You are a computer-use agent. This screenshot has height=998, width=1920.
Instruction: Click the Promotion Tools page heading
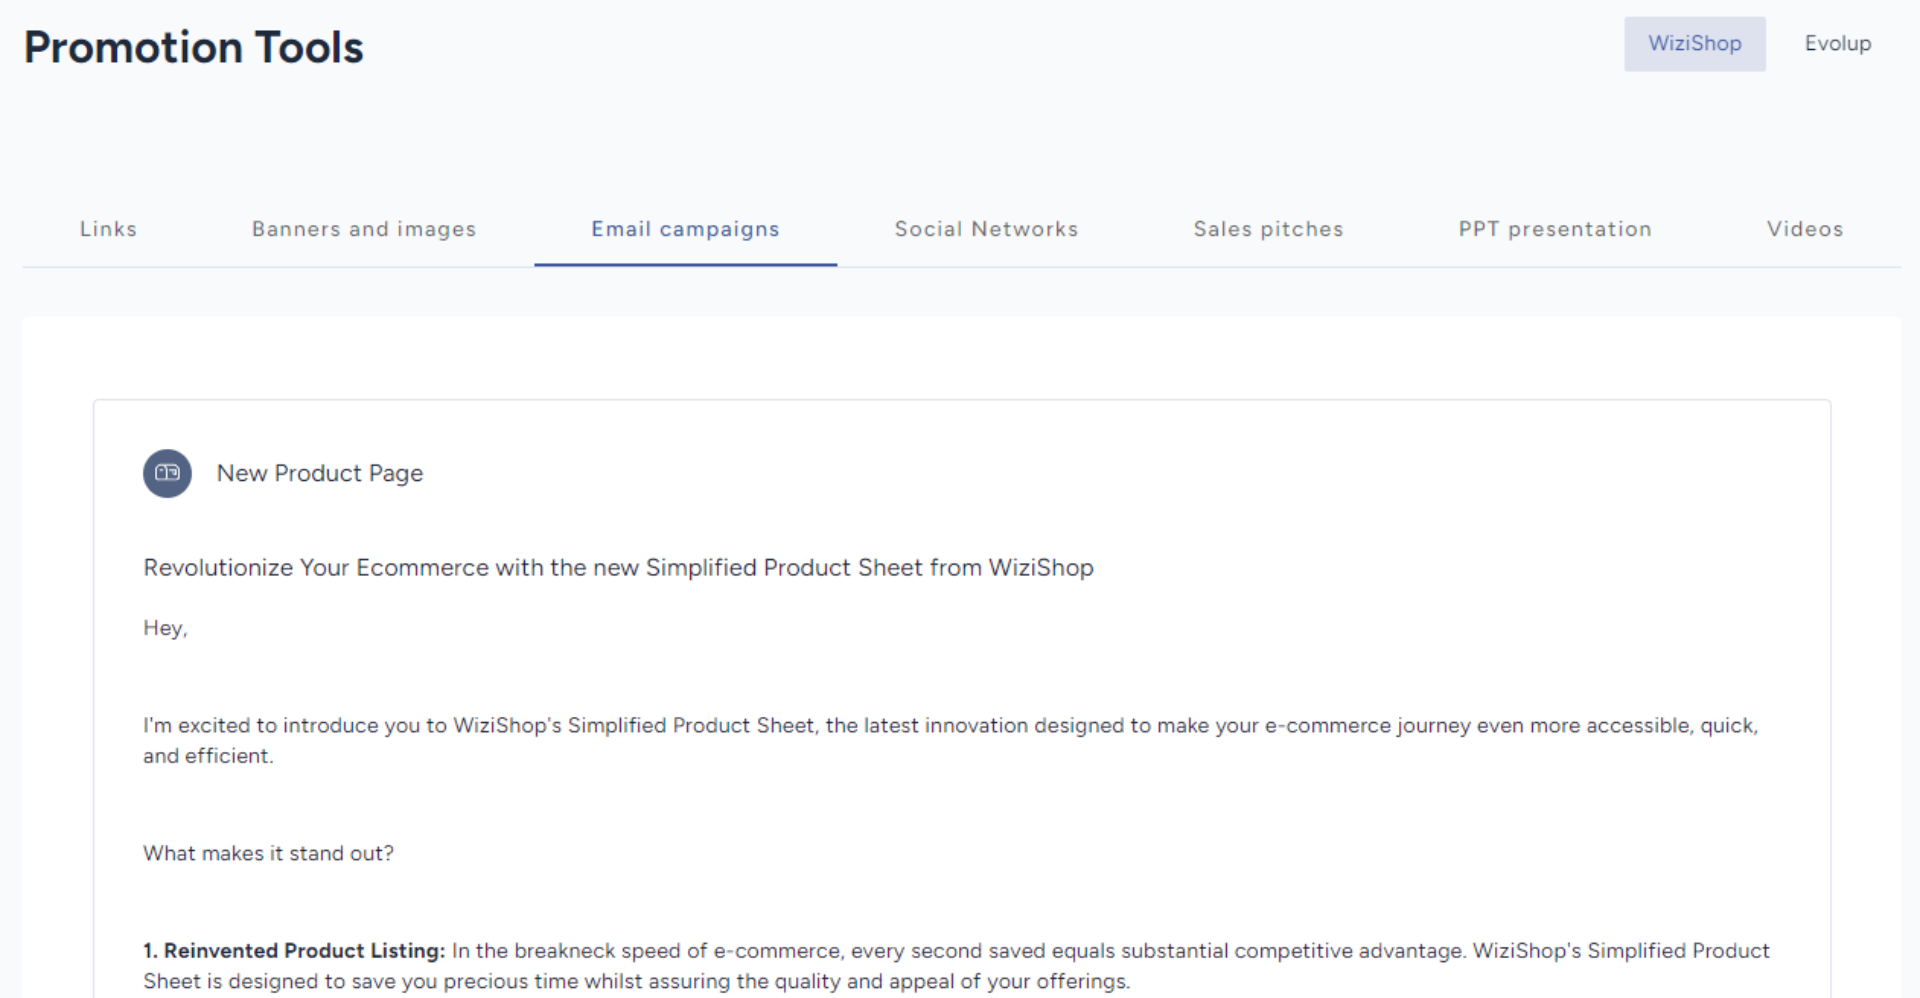[194, 47]
